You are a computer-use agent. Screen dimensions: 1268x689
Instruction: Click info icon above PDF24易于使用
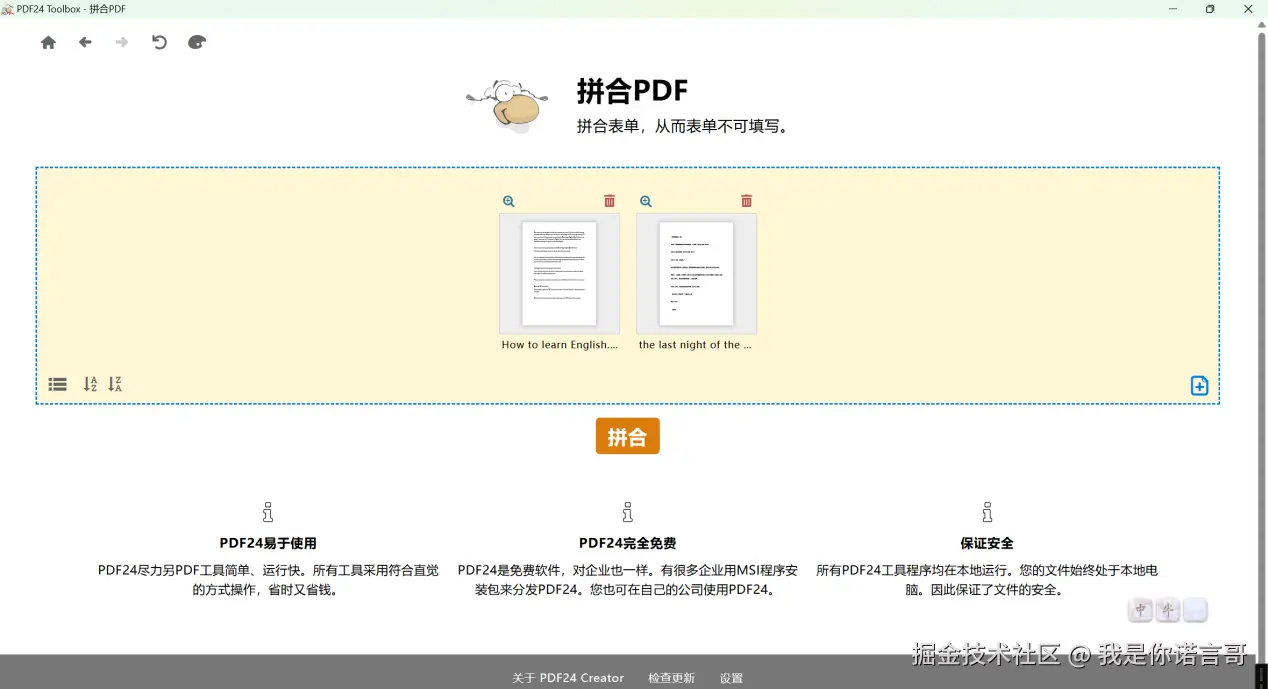click(268, 512)
